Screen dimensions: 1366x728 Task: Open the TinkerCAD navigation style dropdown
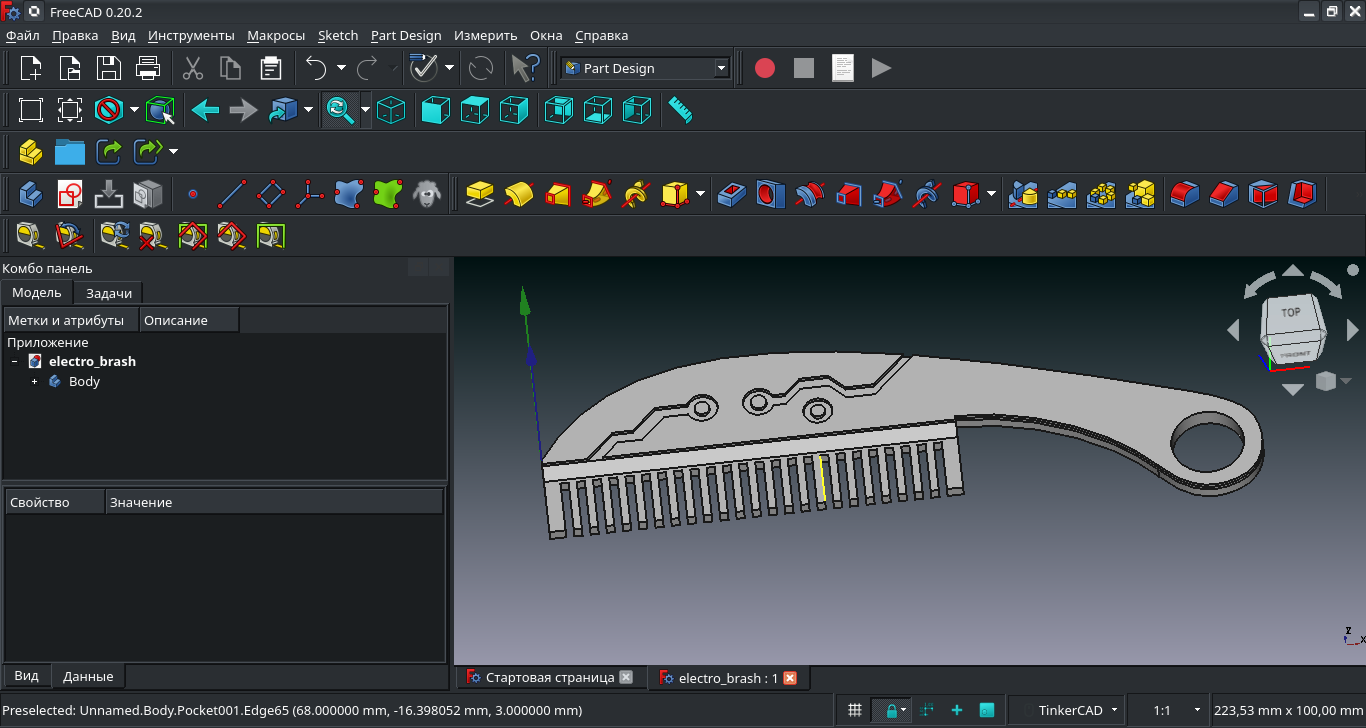click(1066, 710)
